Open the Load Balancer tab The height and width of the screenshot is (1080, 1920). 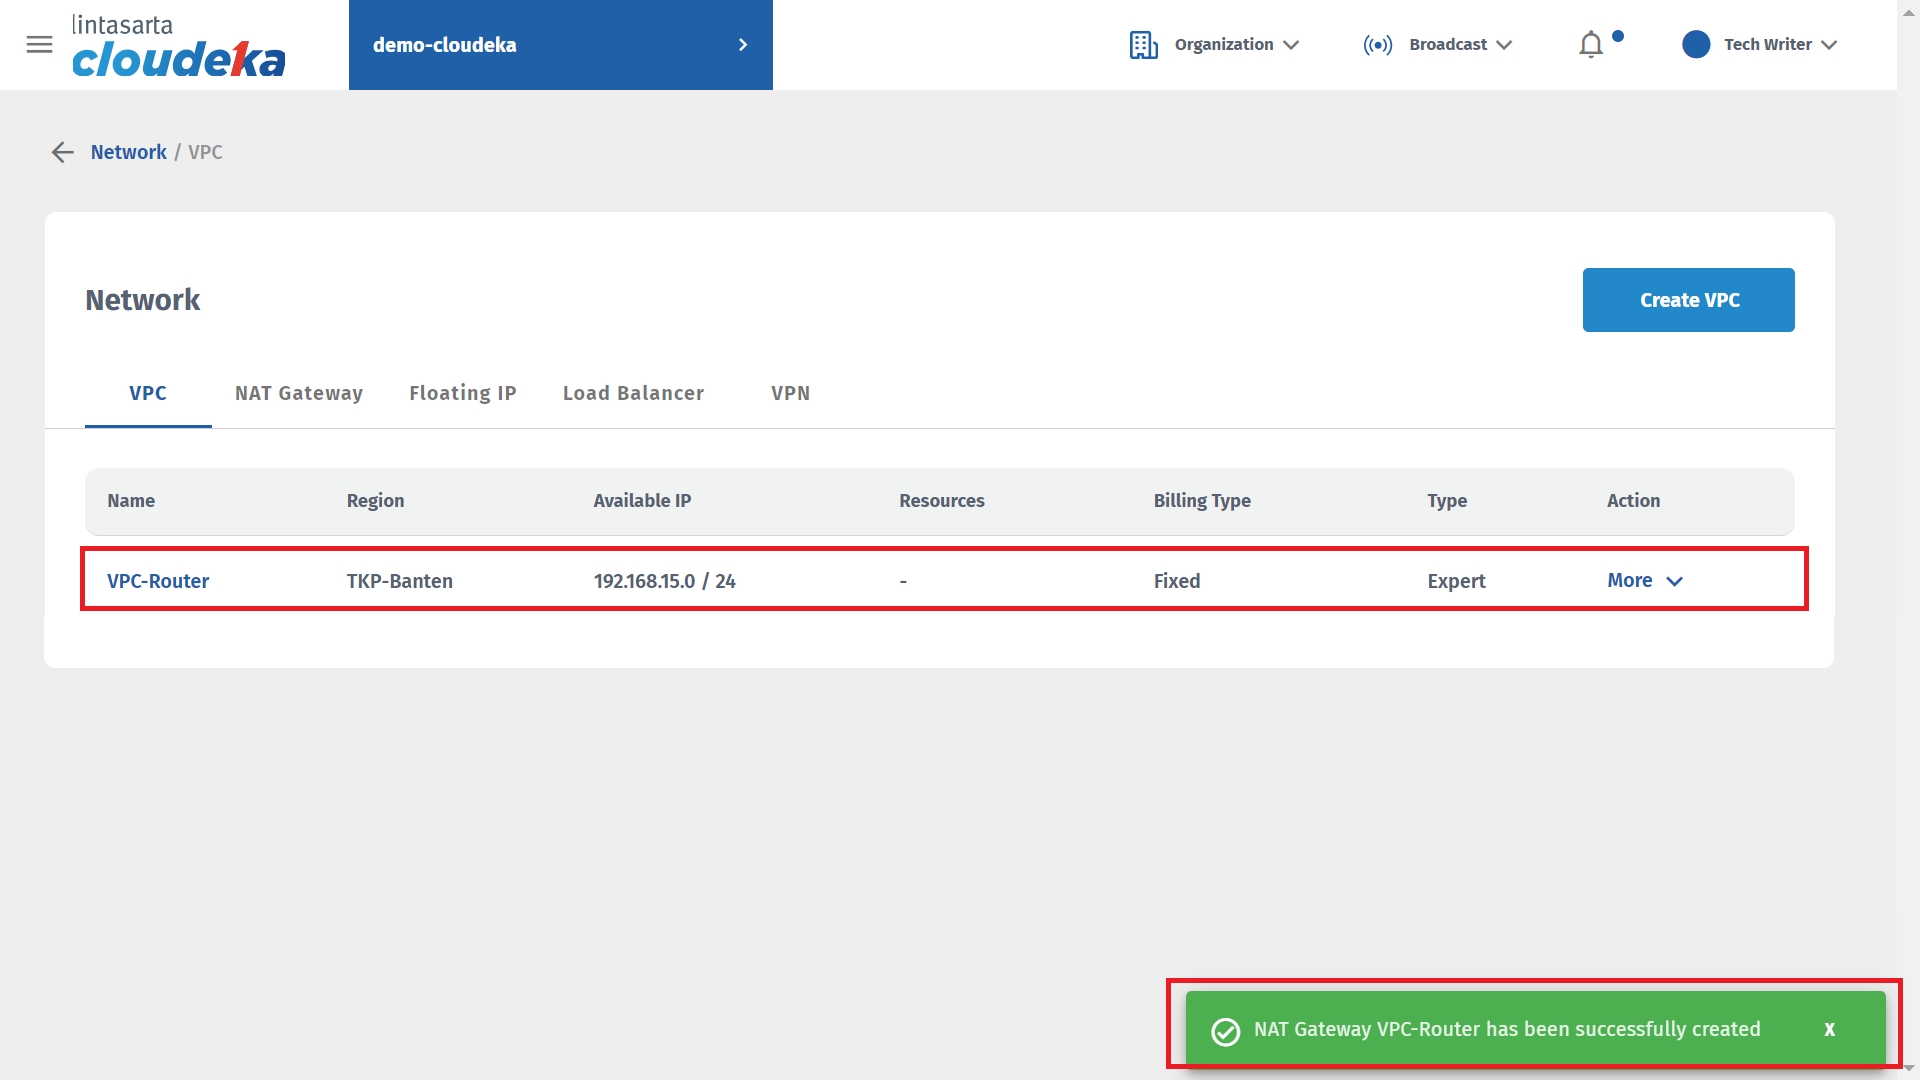point(633,393)
